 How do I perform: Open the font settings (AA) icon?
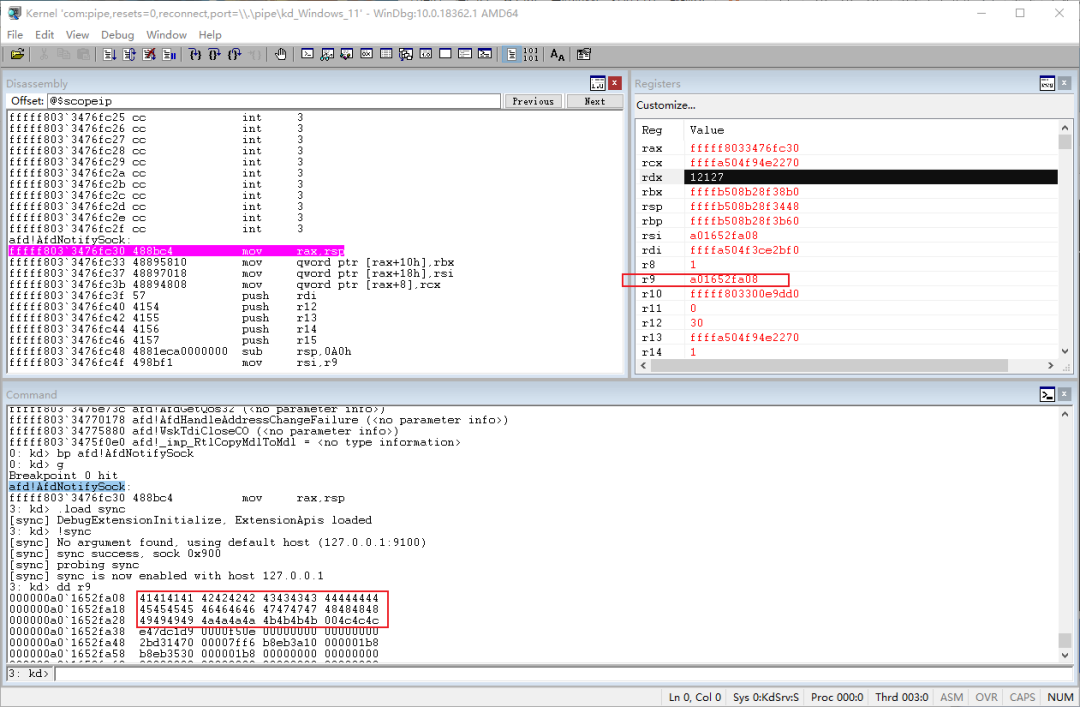pyautogui.click(x=557, y=54)
